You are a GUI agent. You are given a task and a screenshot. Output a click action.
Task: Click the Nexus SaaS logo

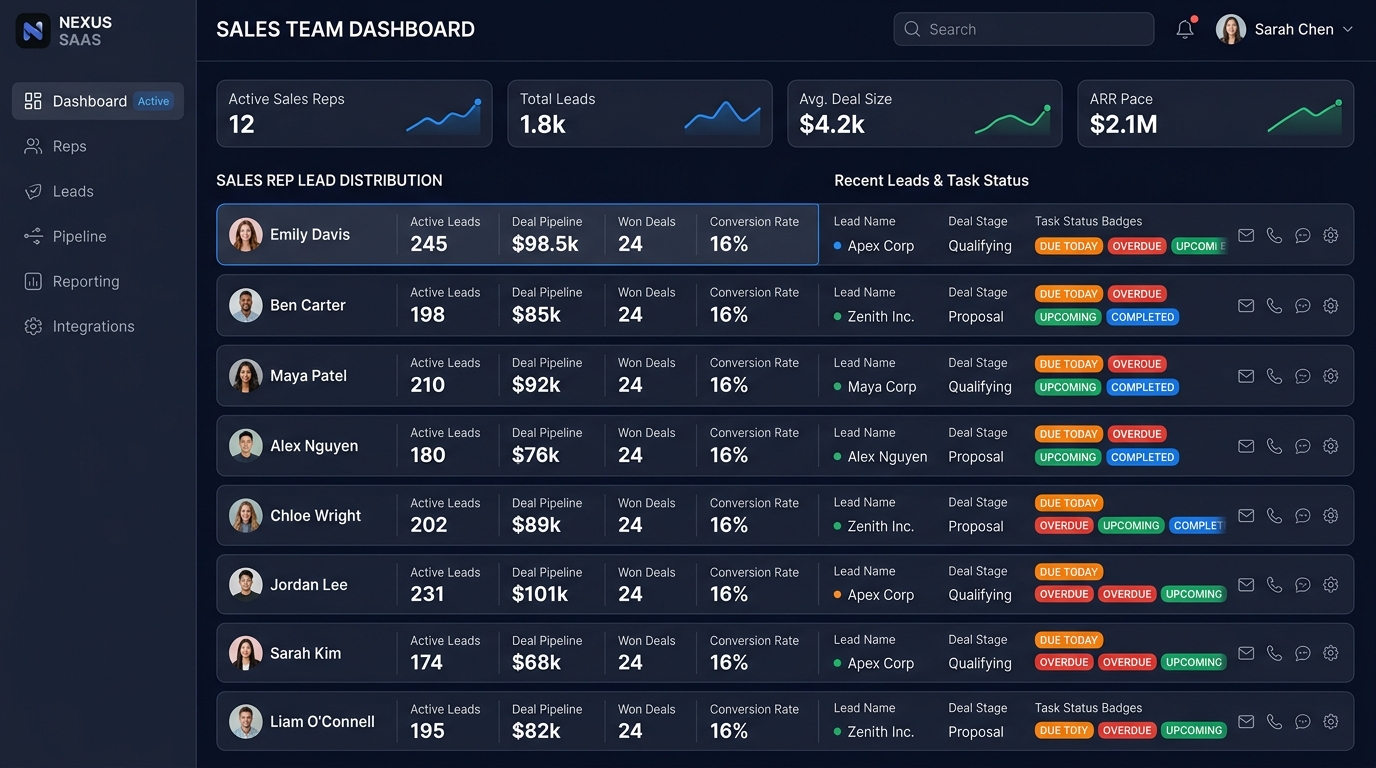click(33, 31)
